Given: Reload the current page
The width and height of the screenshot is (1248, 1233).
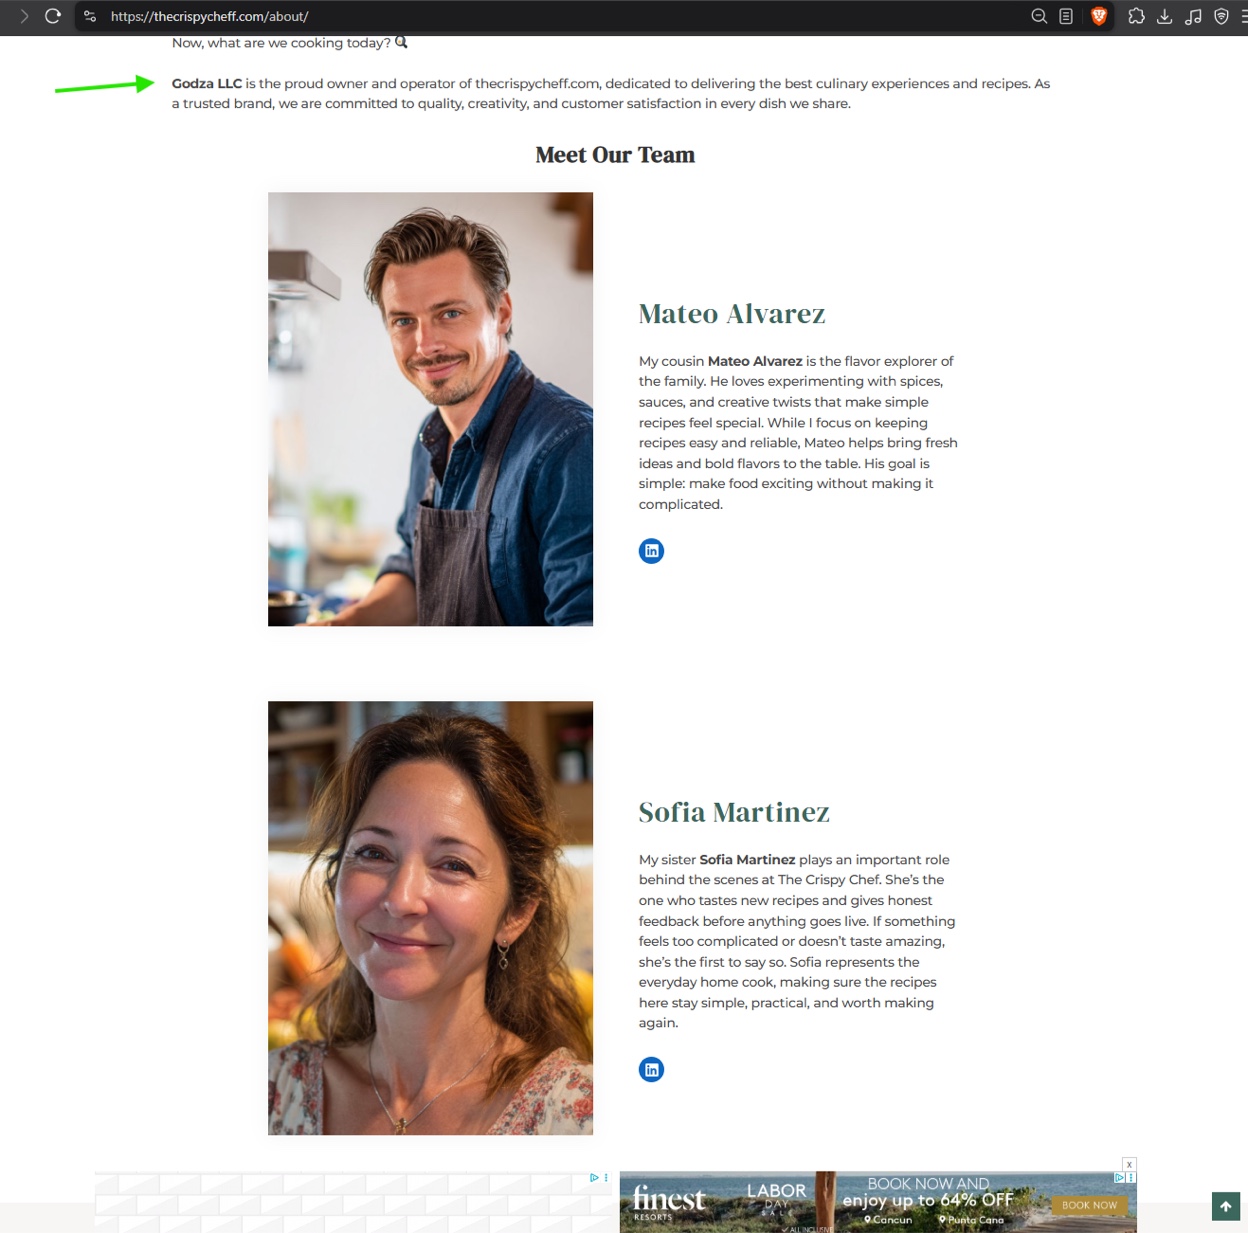Looking at the screenshot, I should [x=53, y=16].
